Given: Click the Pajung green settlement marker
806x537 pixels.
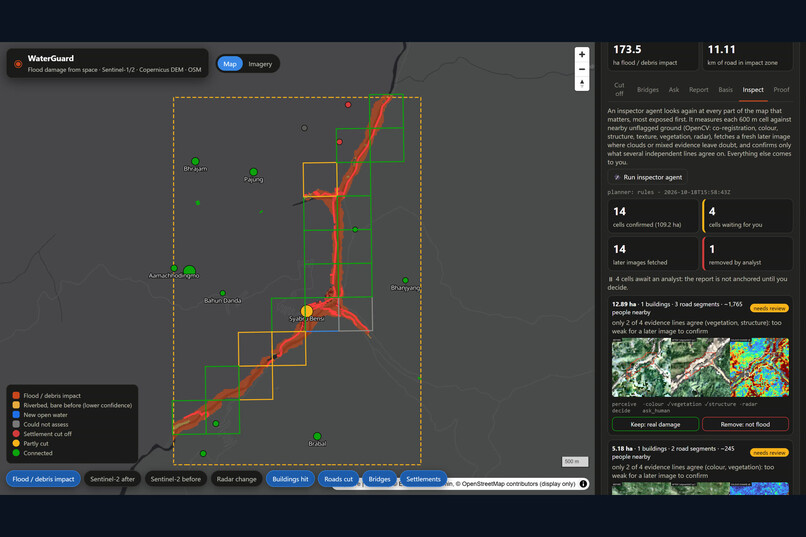Looking at the screenshot, I should click(253, 172).
